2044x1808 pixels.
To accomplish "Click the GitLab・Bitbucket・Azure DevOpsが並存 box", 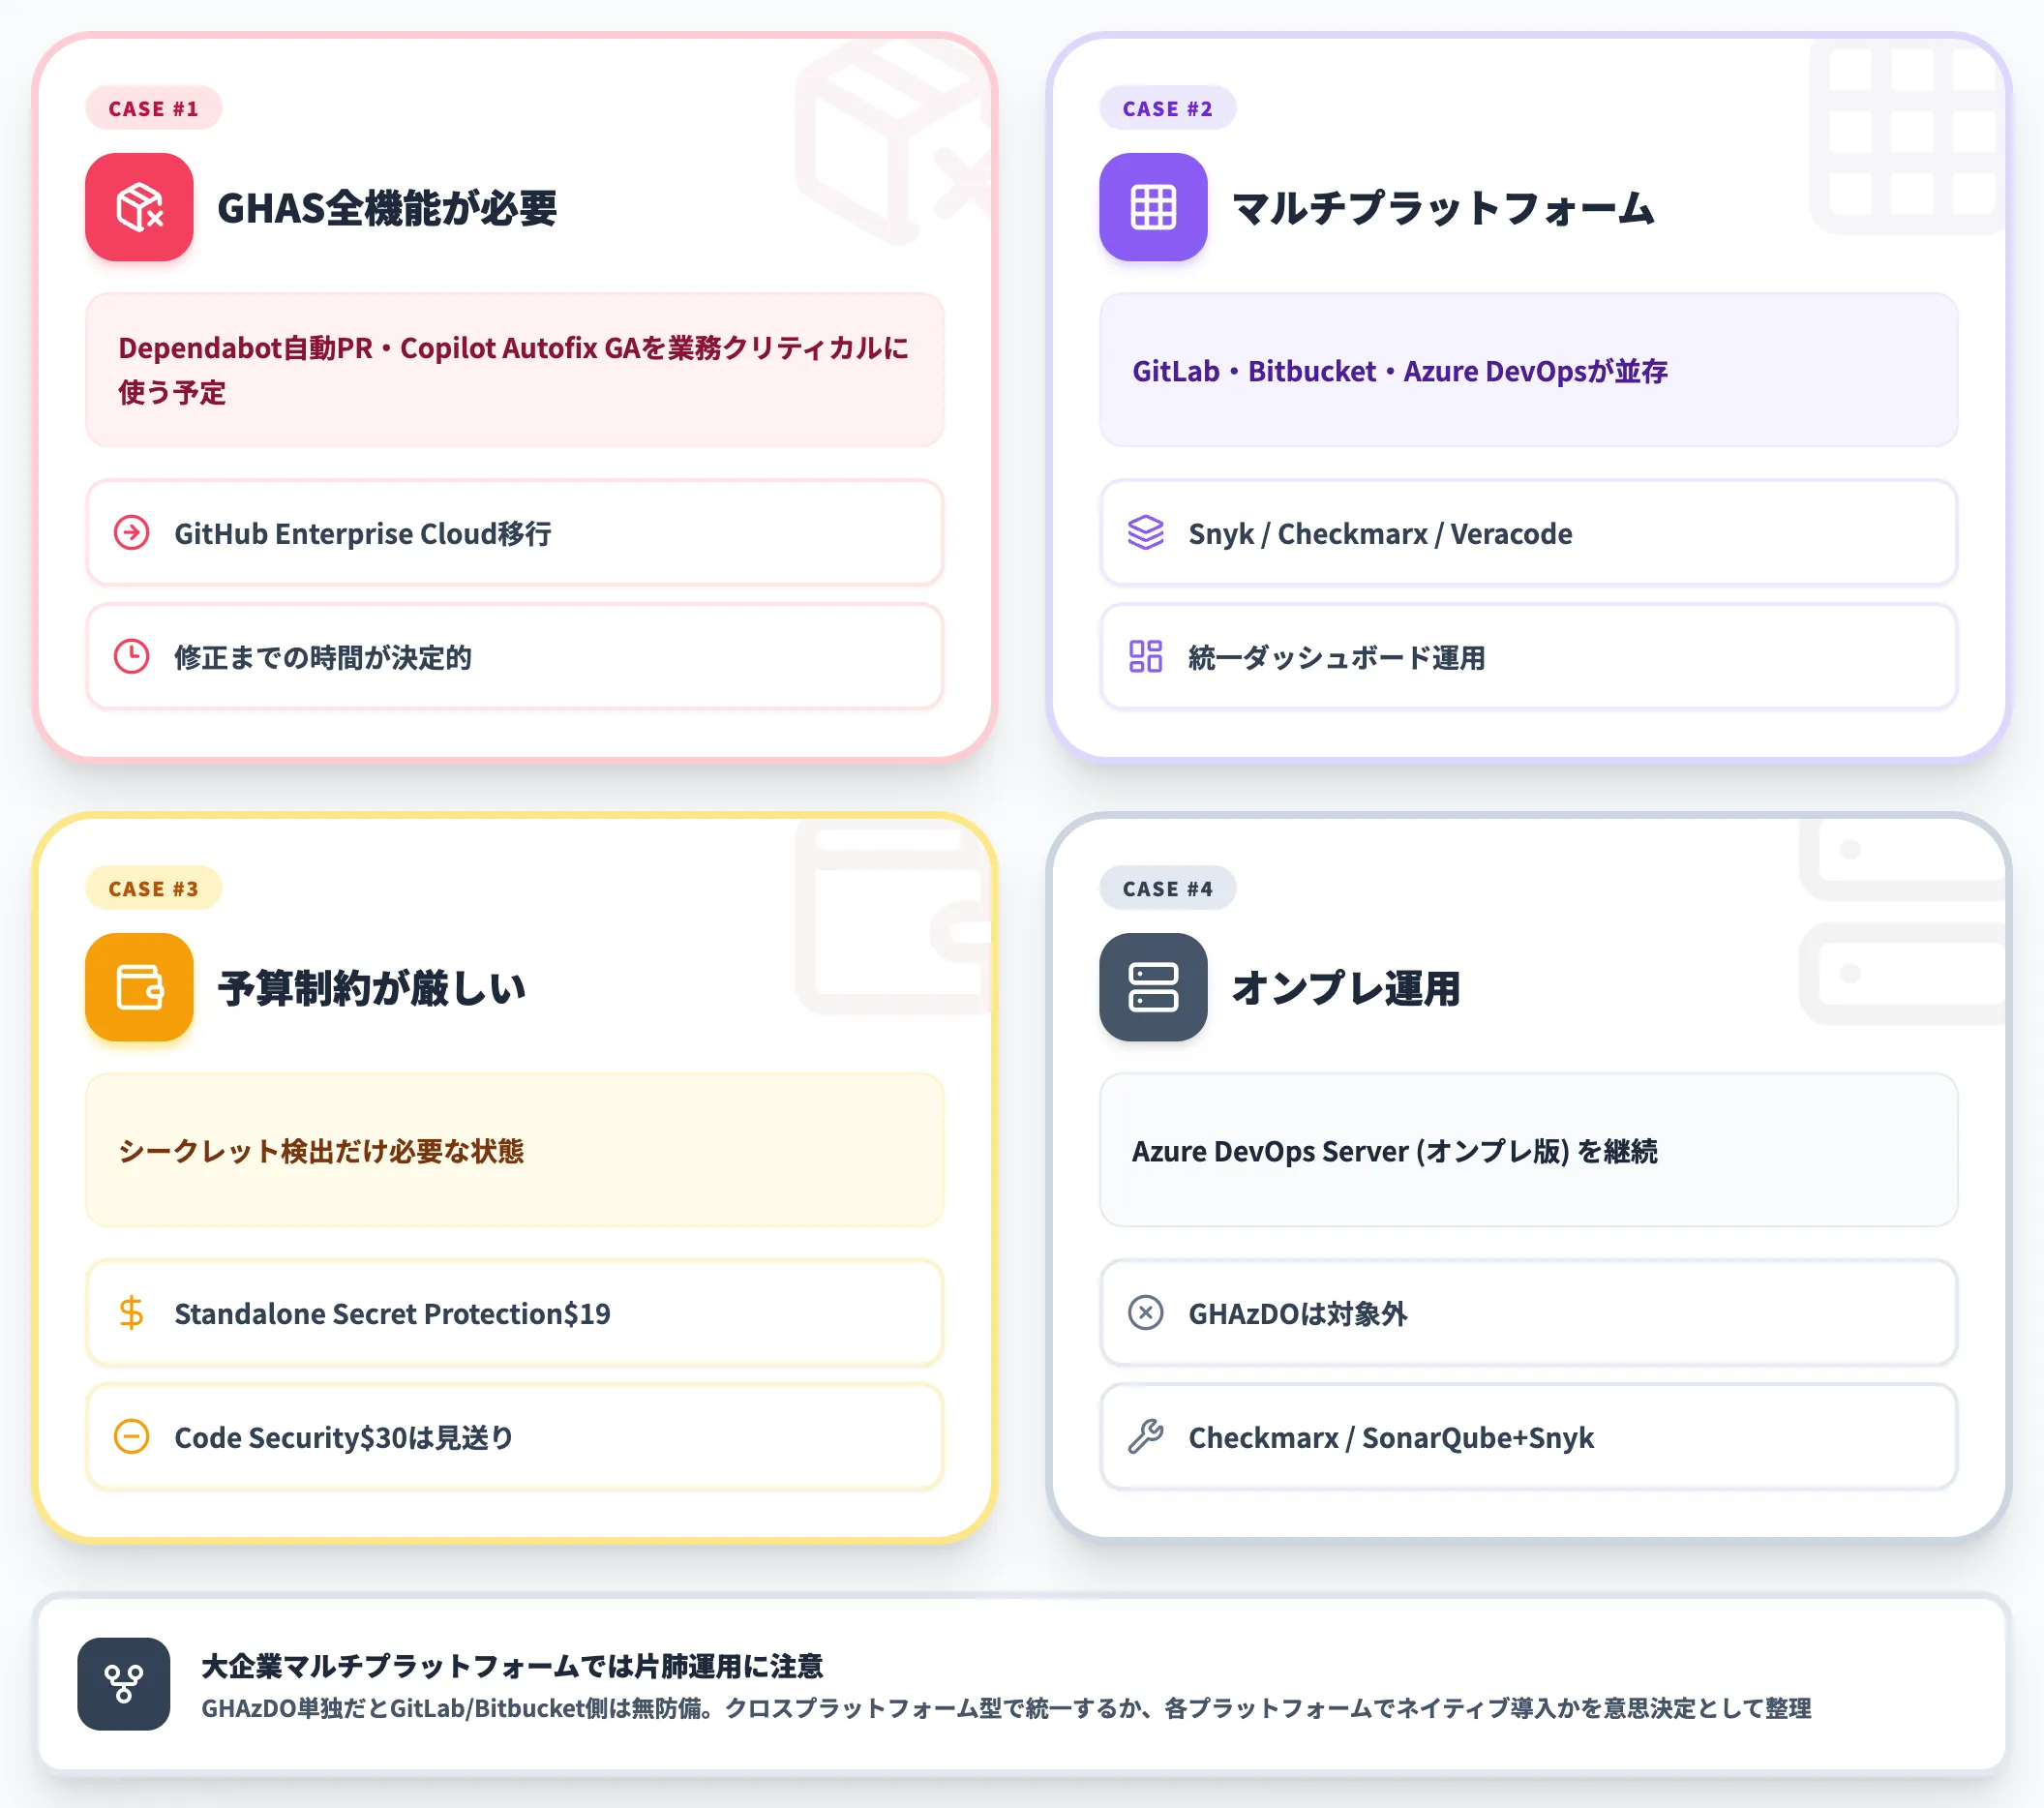I will (1529, 370).
